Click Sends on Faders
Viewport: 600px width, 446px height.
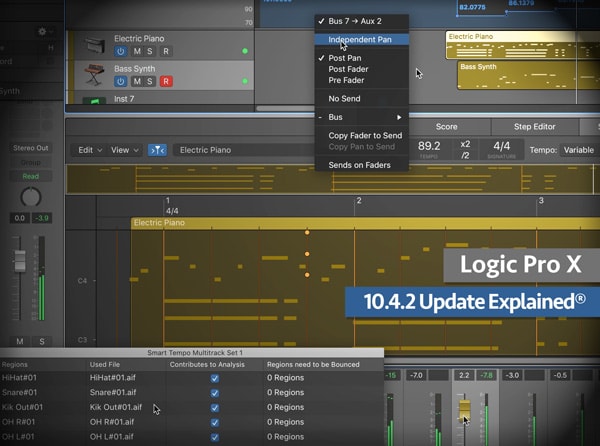362,165
